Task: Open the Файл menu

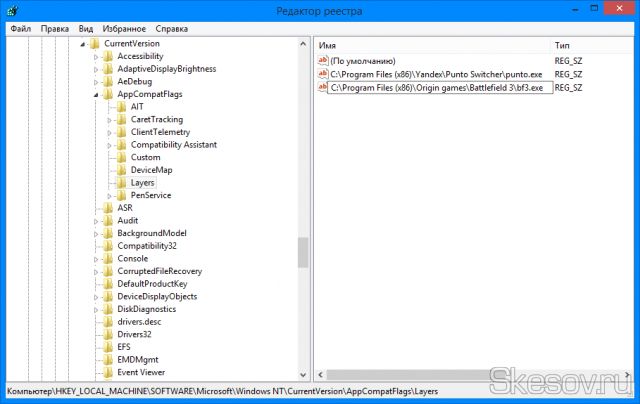Action: tap(21, 29)
